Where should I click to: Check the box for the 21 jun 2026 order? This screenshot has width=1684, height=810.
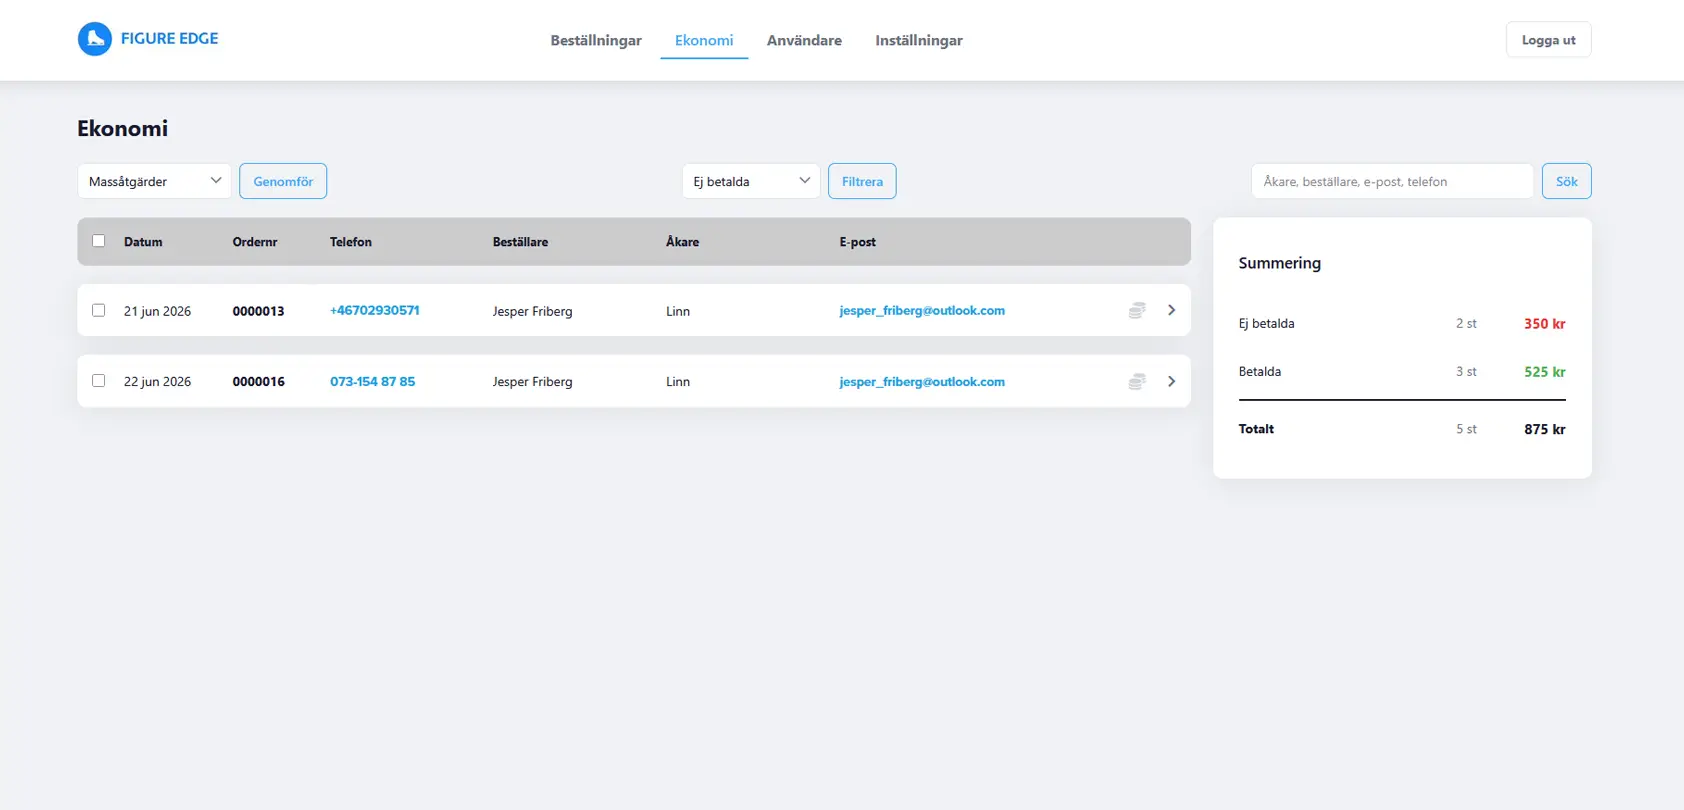98,310
